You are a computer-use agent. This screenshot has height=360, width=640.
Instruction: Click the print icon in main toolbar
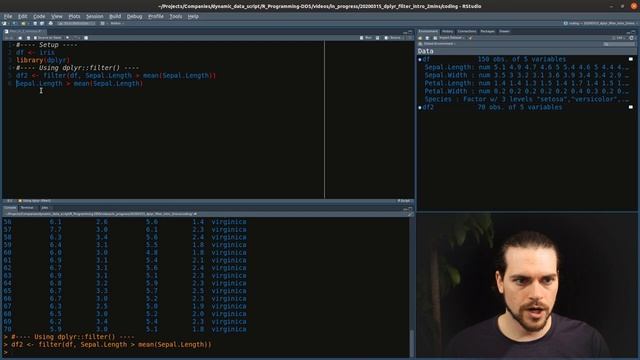click(51, 24)
